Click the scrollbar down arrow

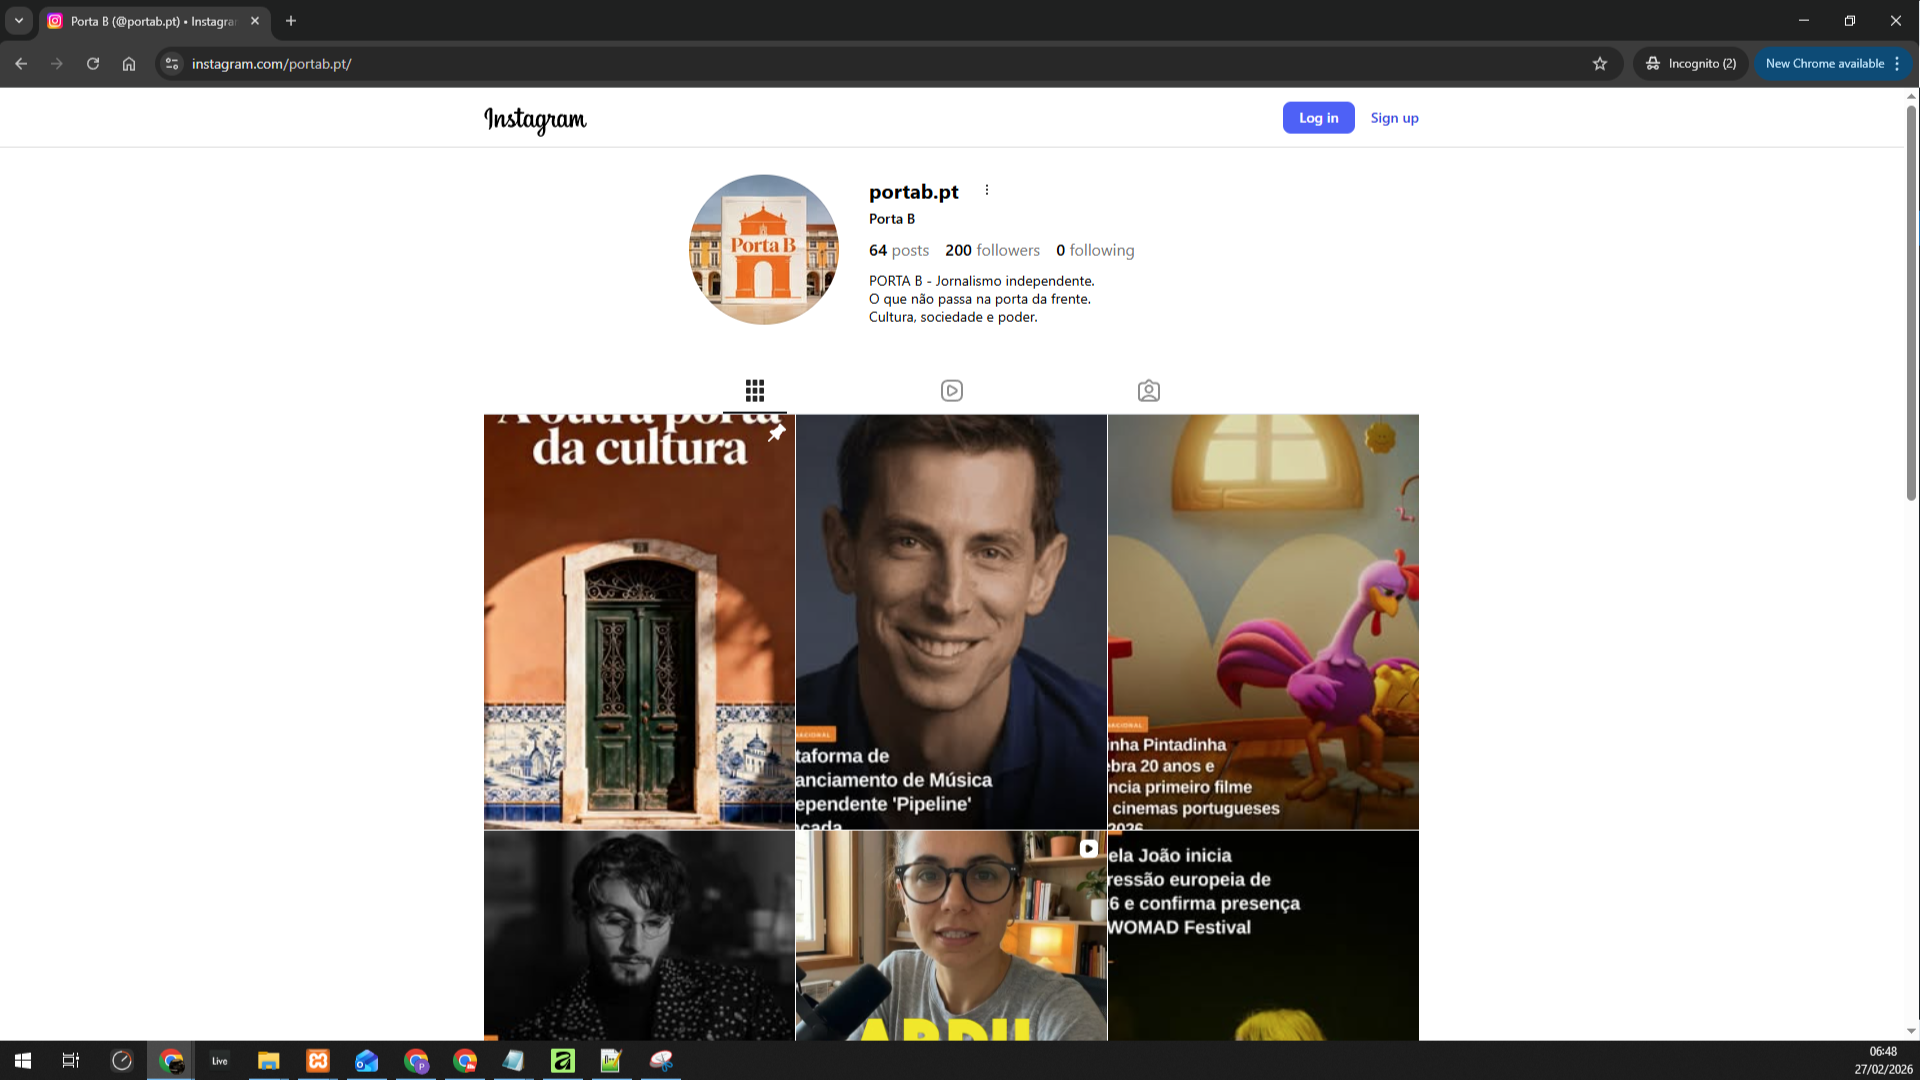1911,1031
